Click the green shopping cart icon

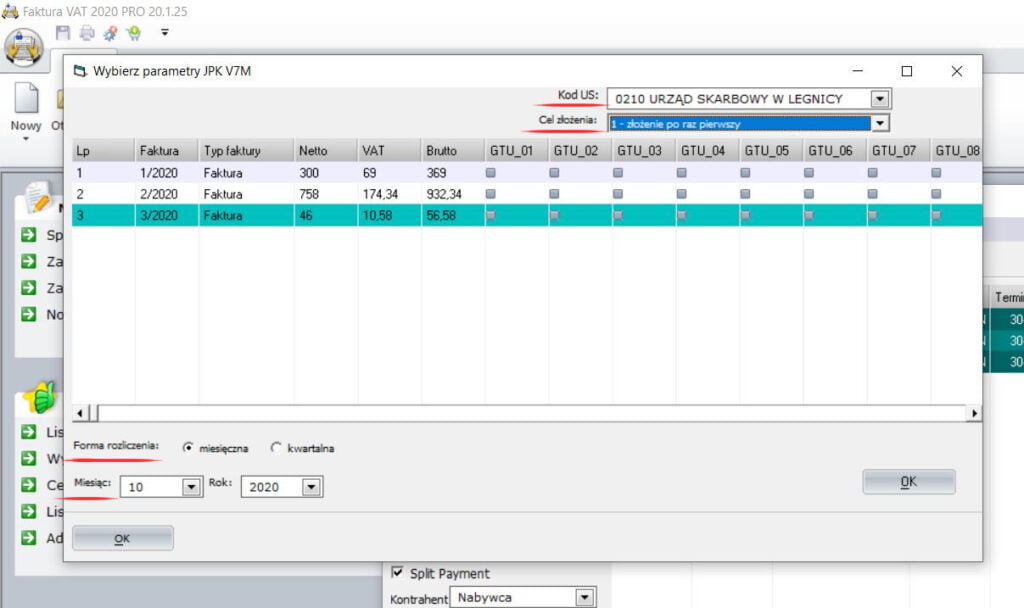(133, 33)
